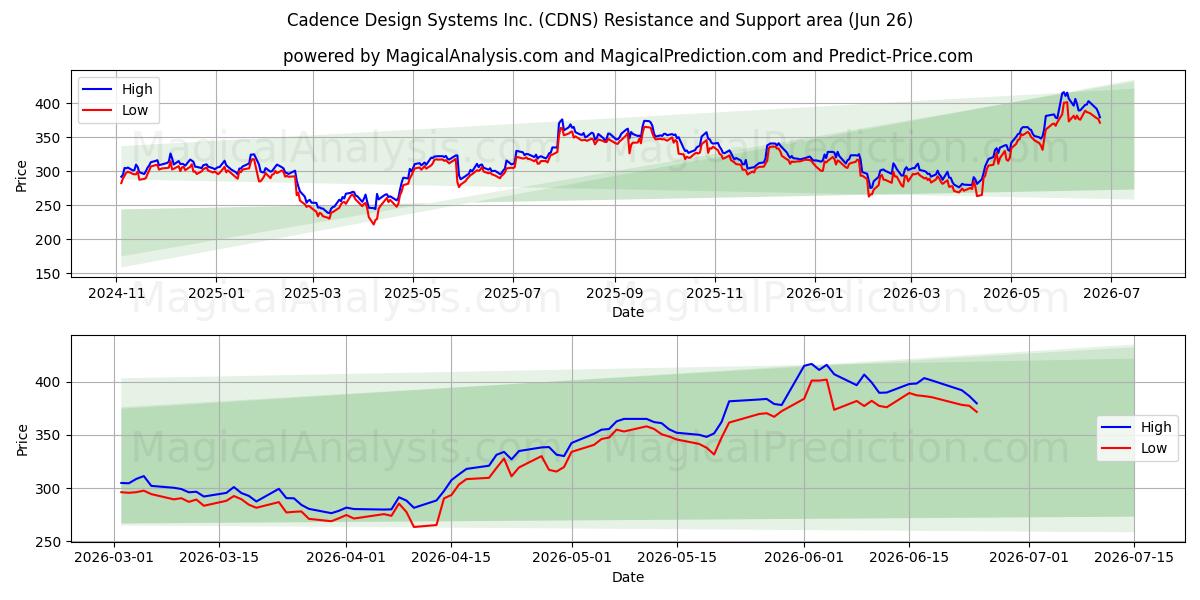Viewport: 1200px width, 600px height.
Task: Click 'High' in the top chart legend
Action: coord(137,89)
